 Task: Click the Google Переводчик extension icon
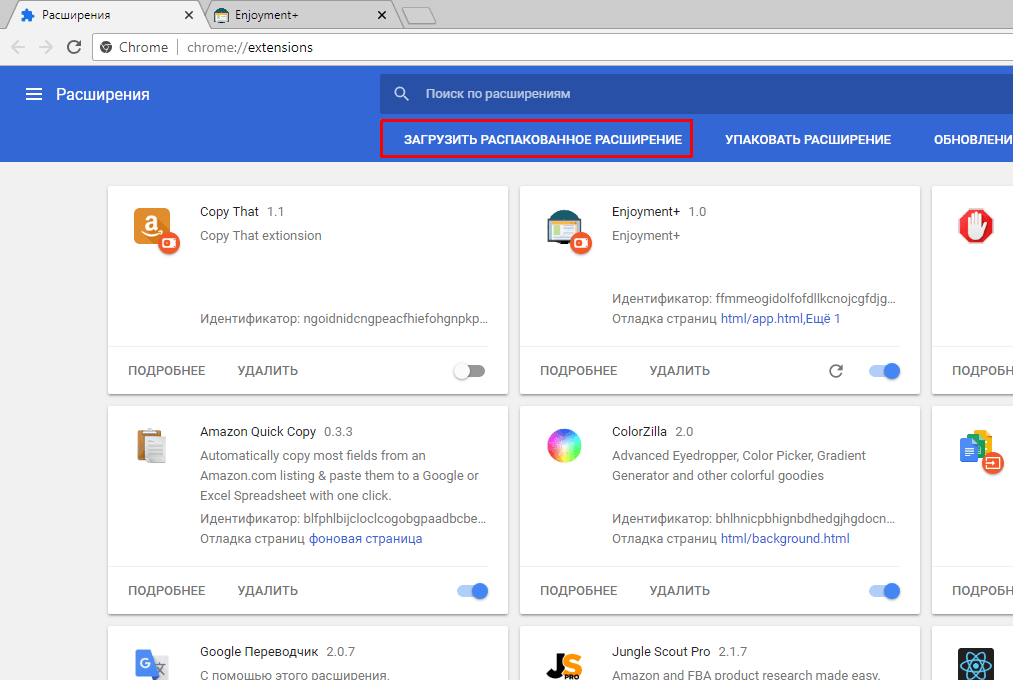click(x=151, y=664)
